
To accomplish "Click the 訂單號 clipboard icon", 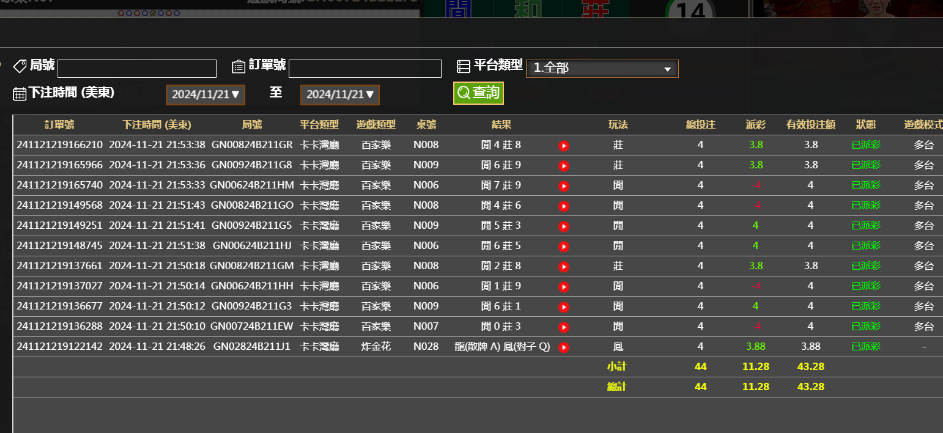I will (238, 66).
